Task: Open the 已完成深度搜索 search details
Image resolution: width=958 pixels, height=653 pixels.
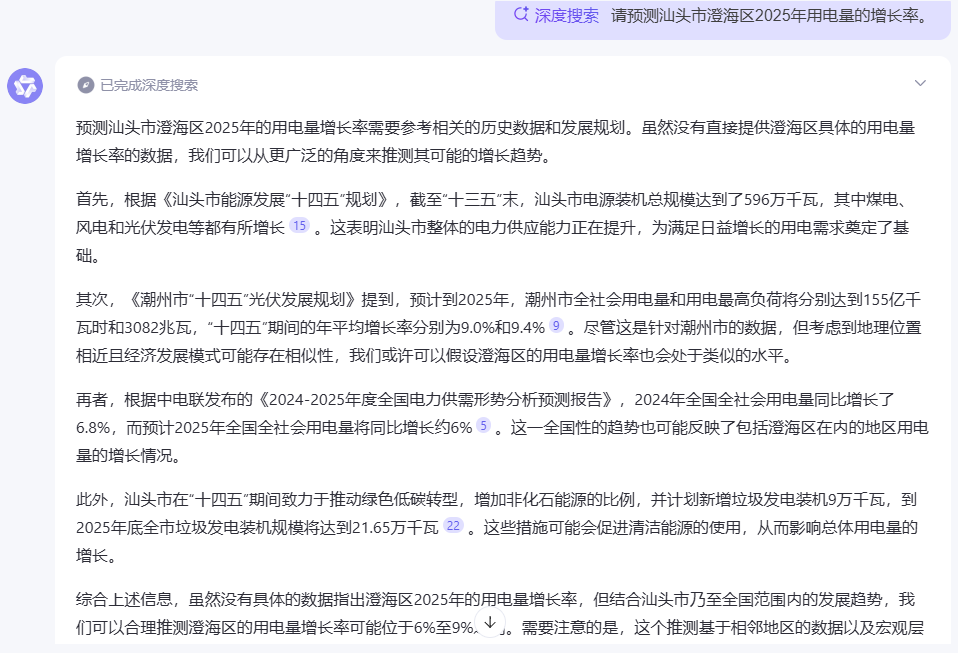Action: 148,85
